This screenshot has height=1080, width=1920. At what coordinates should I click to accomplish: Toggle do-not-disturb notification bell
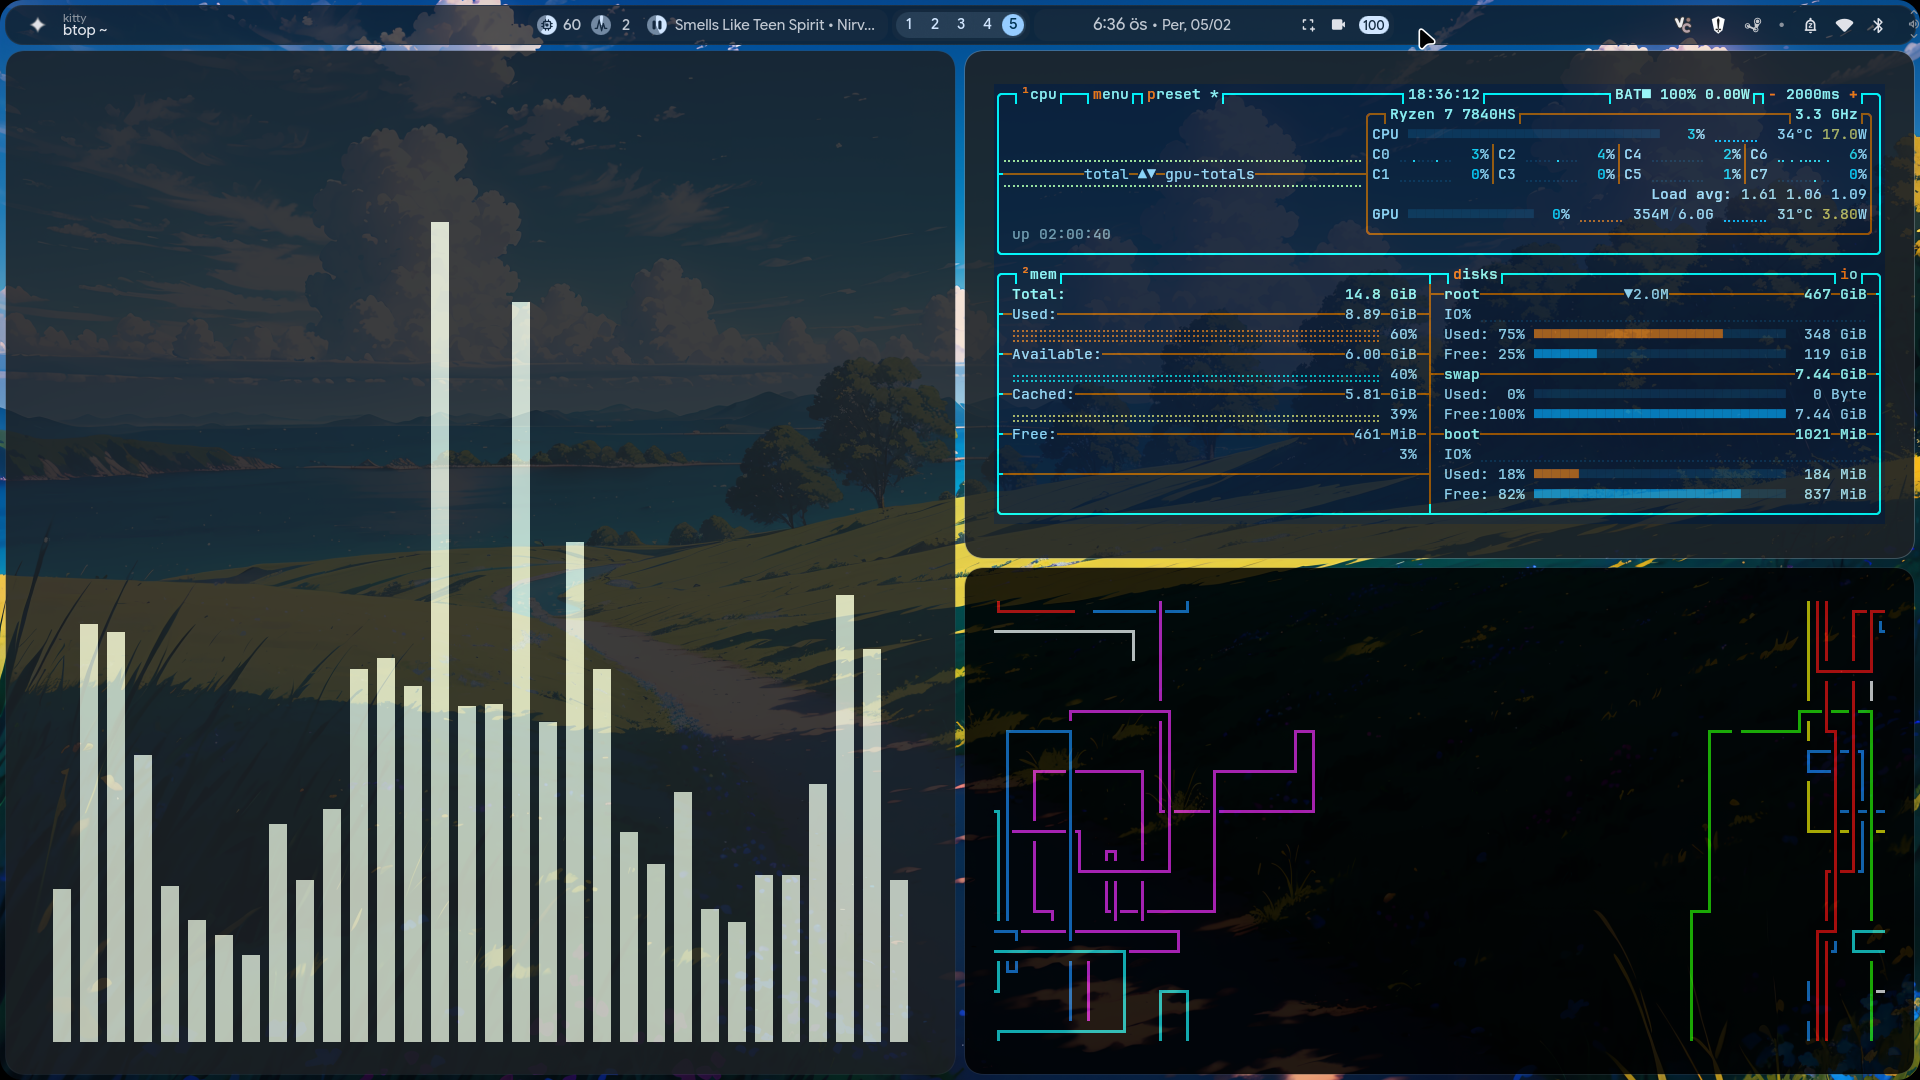click(x=1810, y=25)
